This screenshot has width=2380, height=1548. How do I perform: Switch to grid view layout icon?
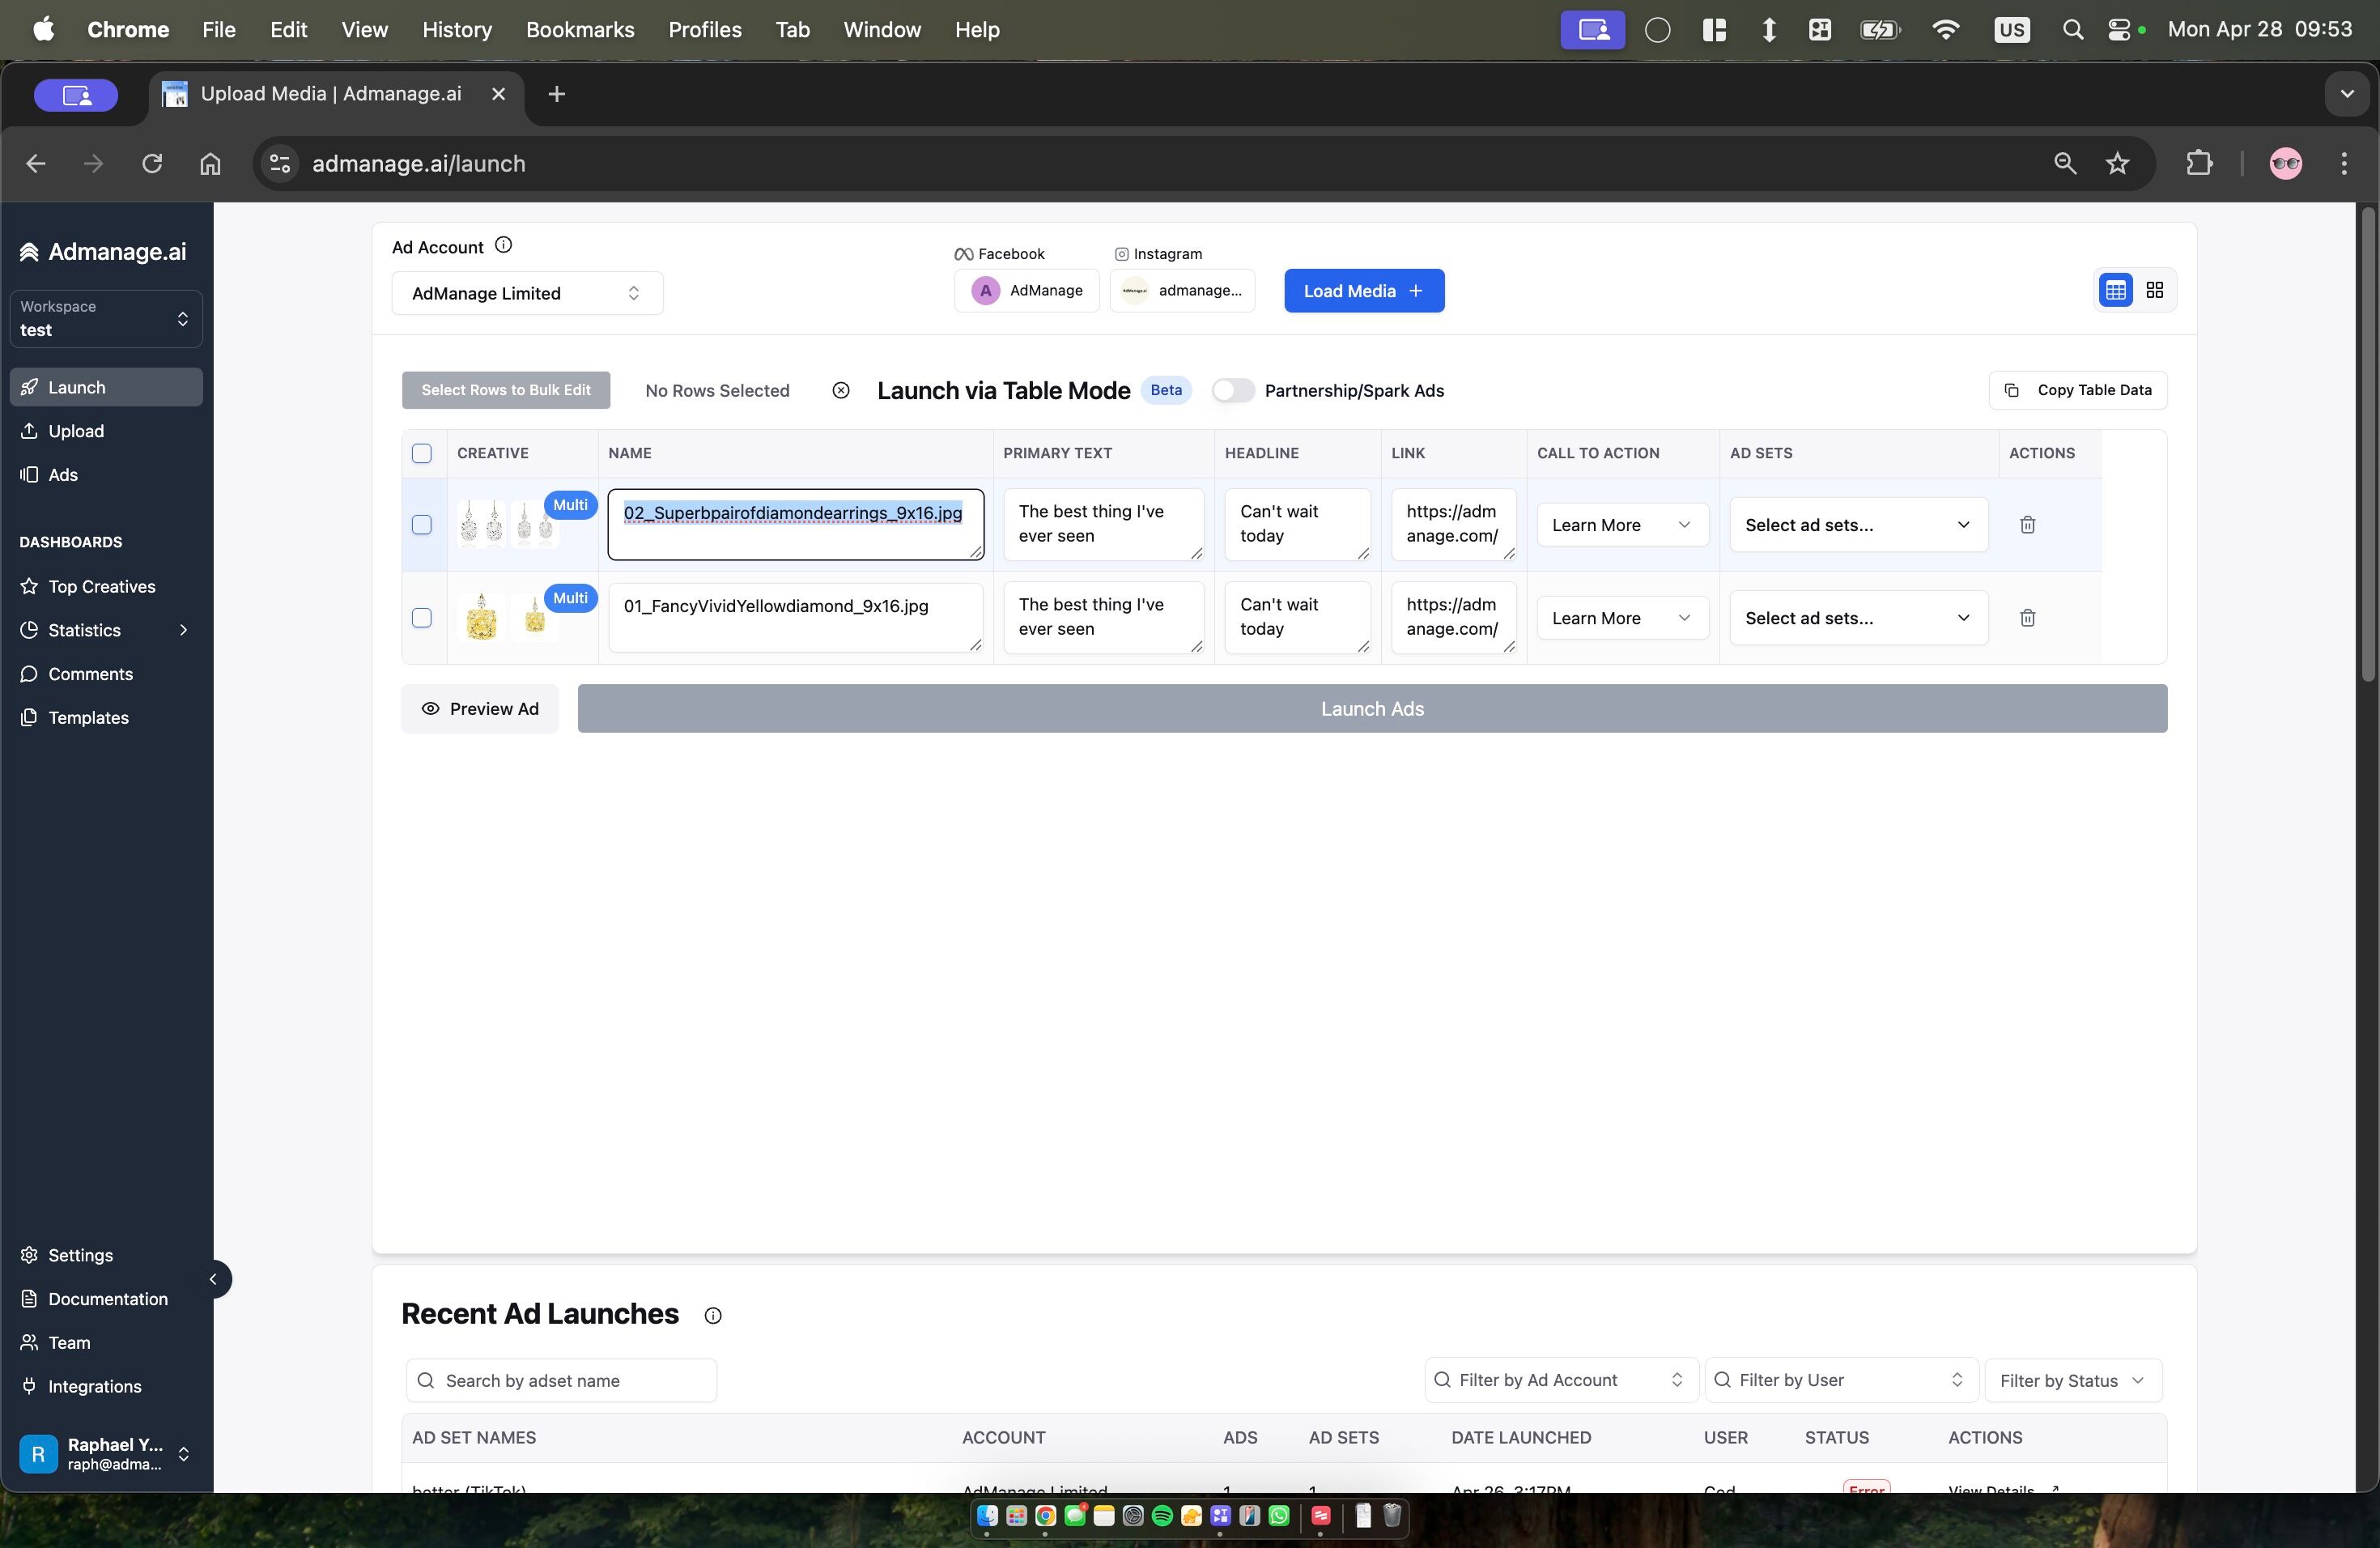tap(2154, 290)
